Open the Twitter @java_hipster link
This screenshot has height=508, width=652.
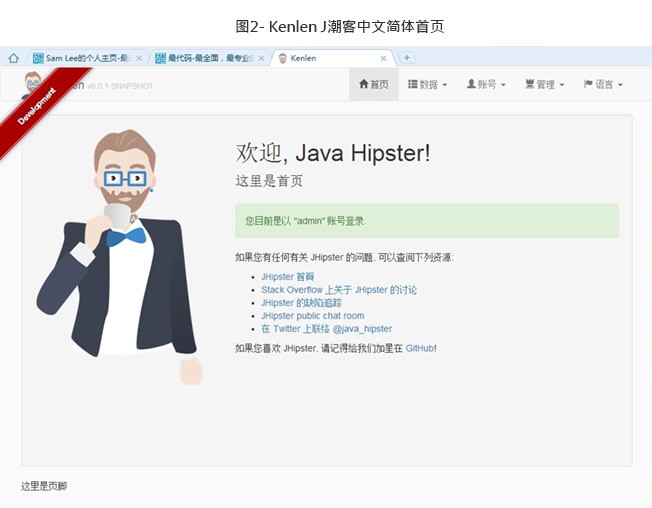click(326, 328)
